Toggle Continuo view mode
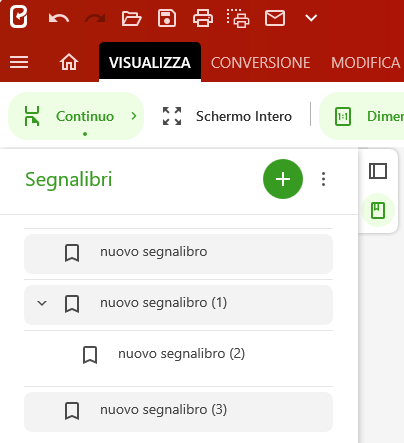This screenshot has width=404, height=443. [x=68, y=116]
